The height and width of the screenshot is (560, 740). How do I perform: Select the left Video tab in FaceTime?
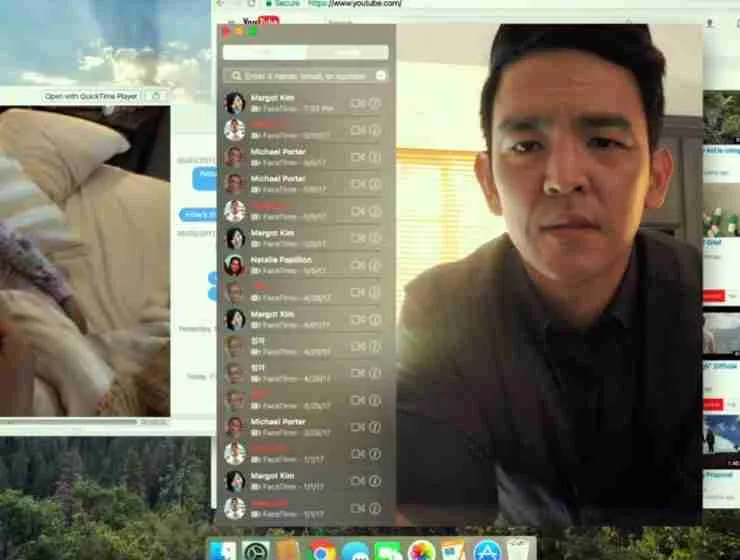[x=264, y=52]
